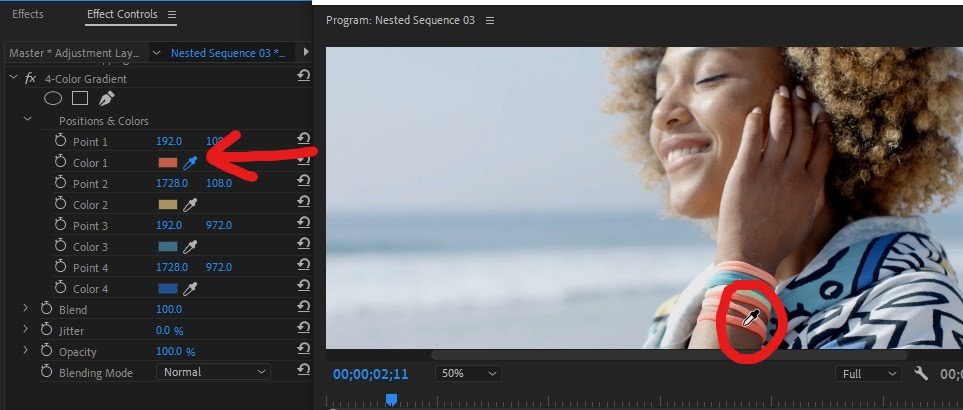The image size is (963, 410).
Task: Open the Full playback resolution dropdown
Action: 868,373
